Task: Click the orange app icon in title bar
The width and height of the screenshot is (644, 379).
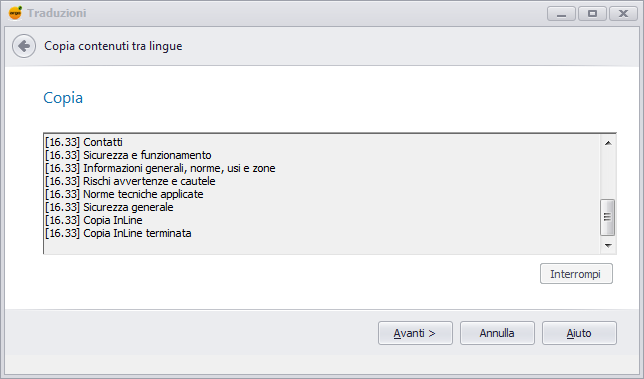Action: 15,13
